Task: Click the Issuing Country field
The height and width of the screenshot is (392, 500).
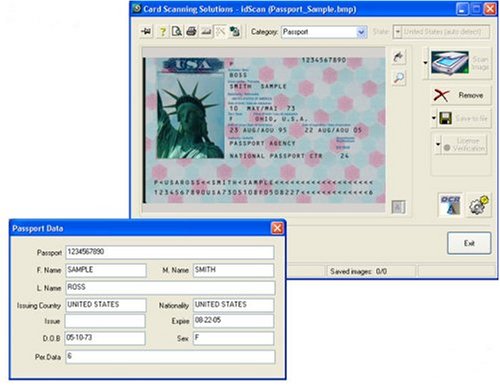Action: 106,305
